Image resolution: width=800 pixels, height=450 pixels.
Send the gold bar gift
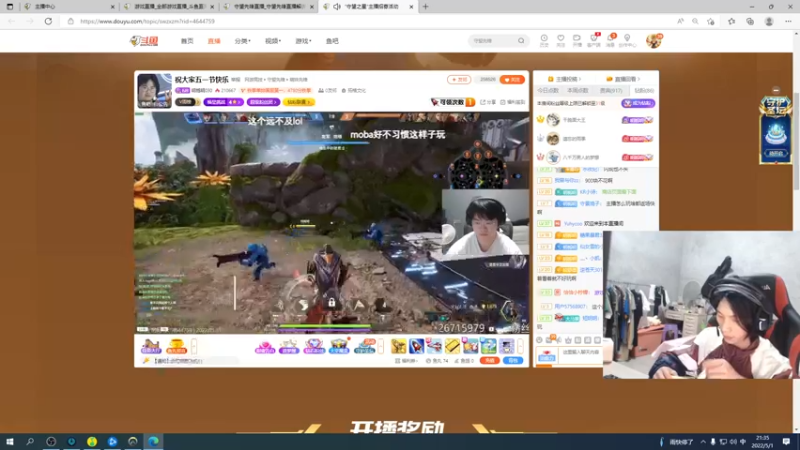[452, 346]
